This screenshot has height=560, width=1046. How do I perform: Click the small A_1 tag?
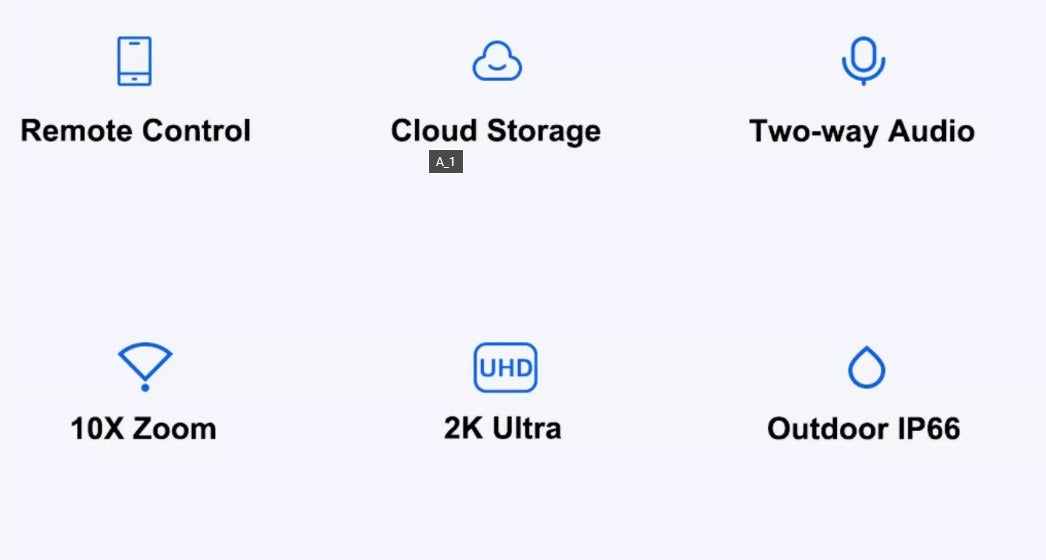(x=446, y=162)
